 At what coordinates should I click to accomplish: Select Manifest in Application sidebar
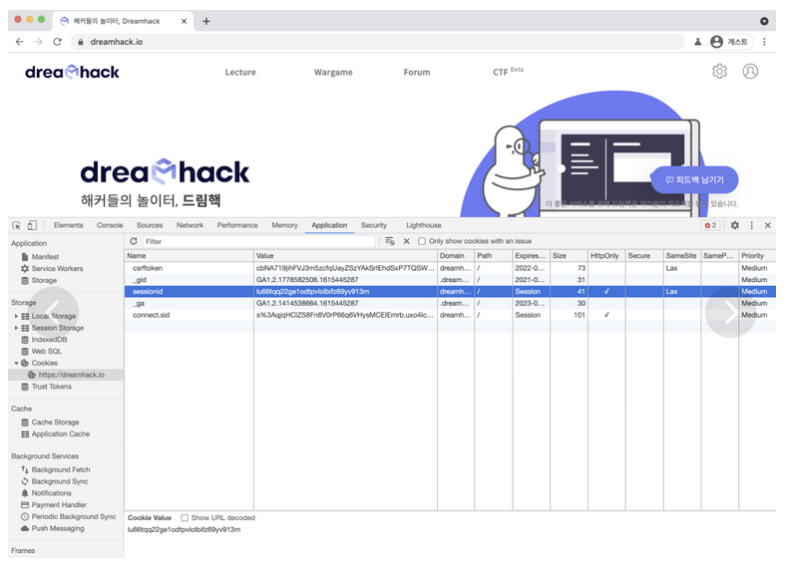coord(45,257)
